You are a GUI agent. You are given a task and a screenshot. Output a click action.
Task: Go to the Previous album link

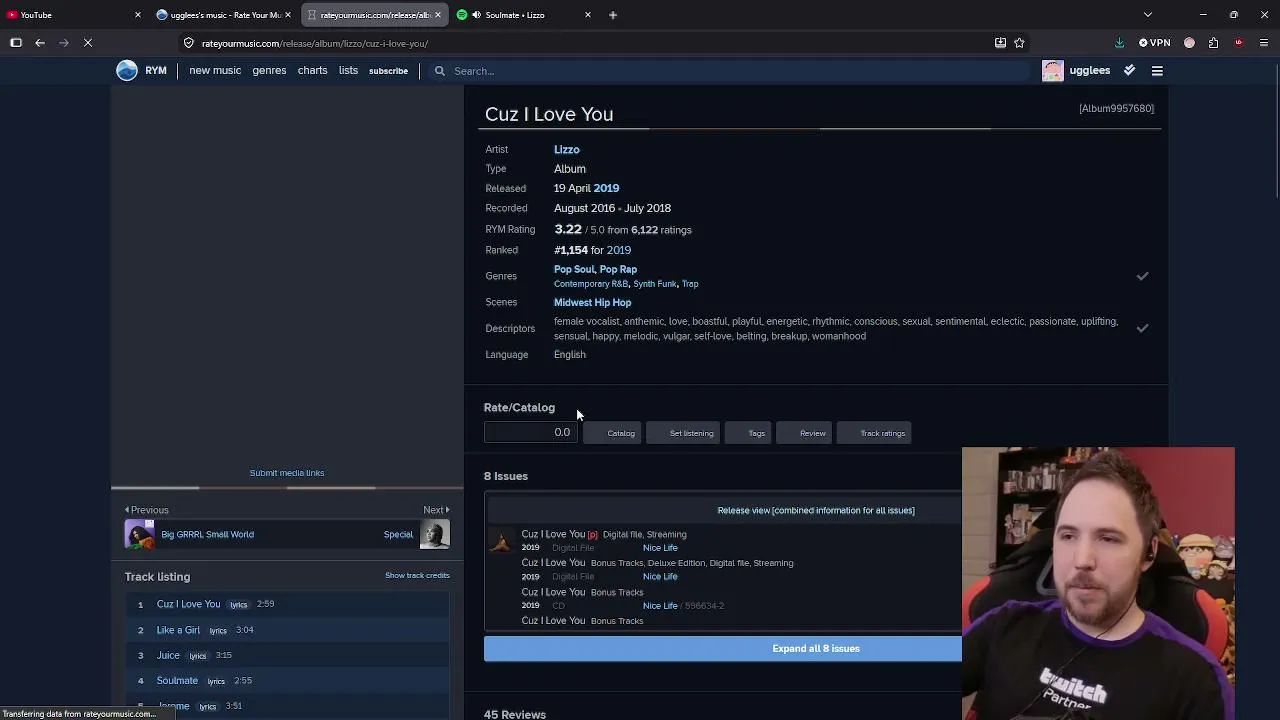[147, 510]
